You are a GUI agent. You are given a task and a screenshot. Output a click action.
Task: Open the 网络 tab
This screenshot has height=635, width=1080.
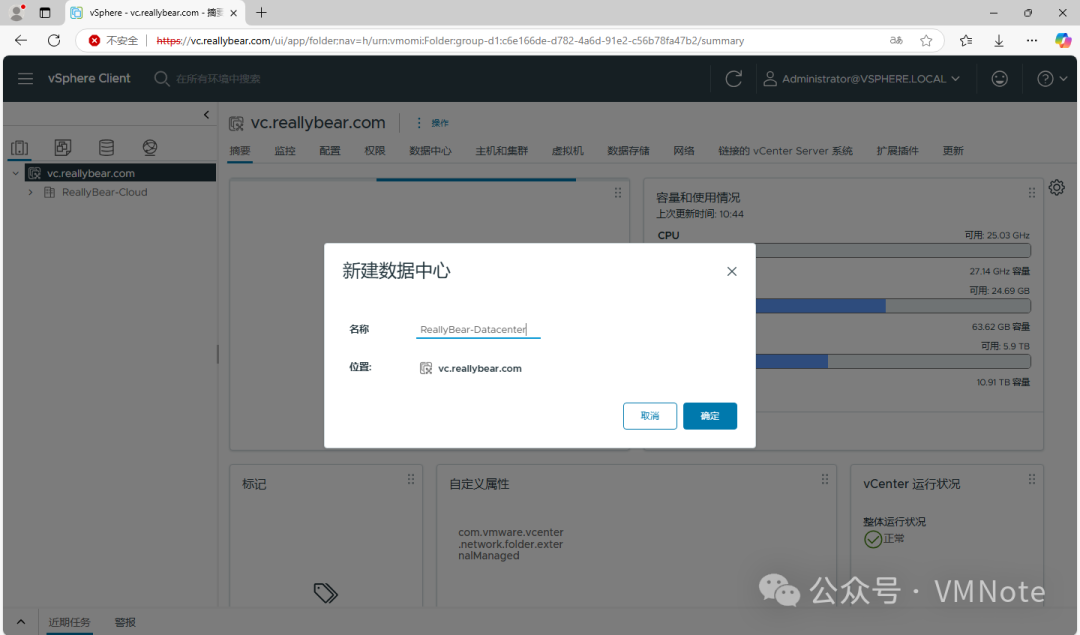coord(684,151)
